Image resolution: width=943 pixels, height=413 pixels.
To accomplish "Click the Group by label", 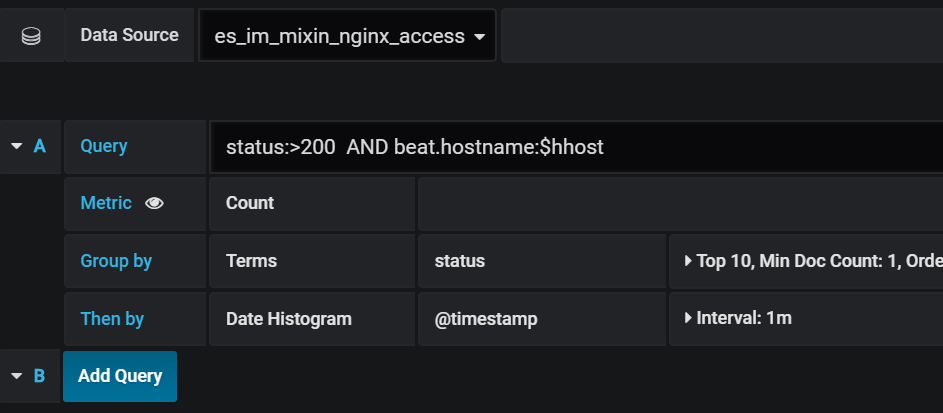I will 116,261.
